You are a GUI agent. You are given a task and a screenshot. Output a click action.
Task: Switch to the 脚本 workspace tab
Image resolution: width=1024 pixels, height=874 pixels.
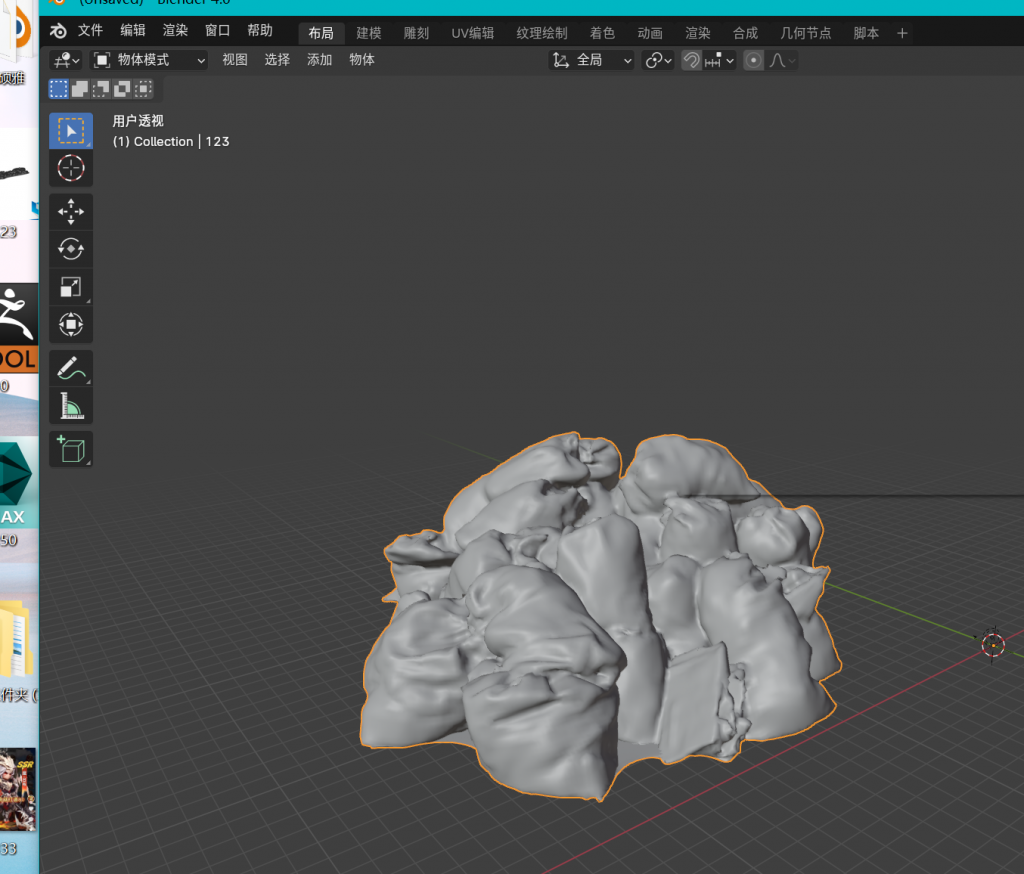coord(867,33)
